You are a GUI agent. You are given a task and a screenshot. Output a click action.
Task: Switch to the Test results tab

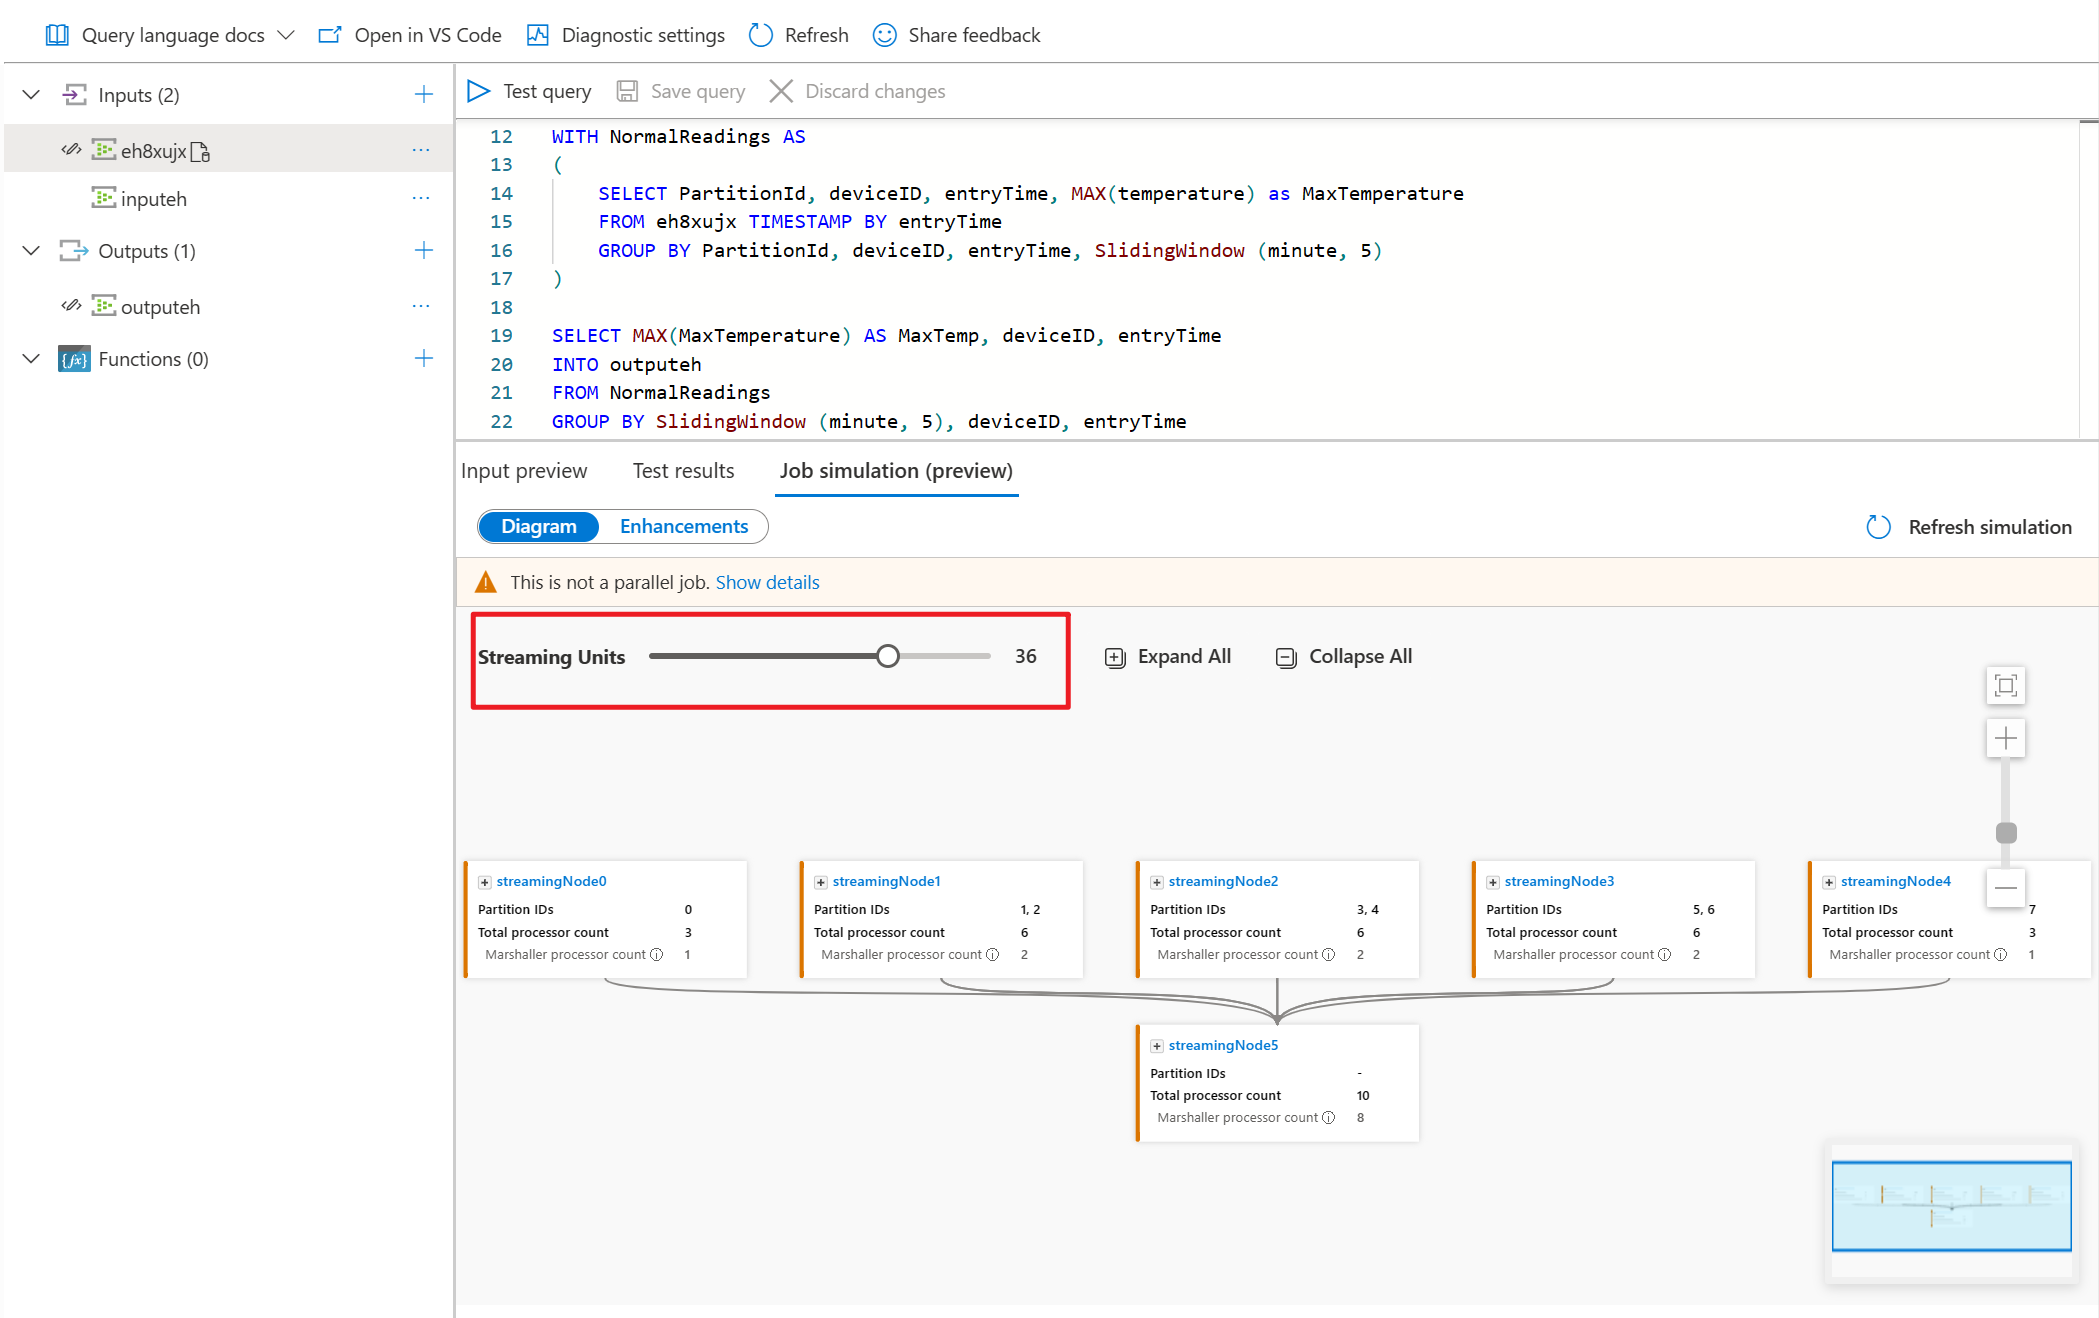683,471
